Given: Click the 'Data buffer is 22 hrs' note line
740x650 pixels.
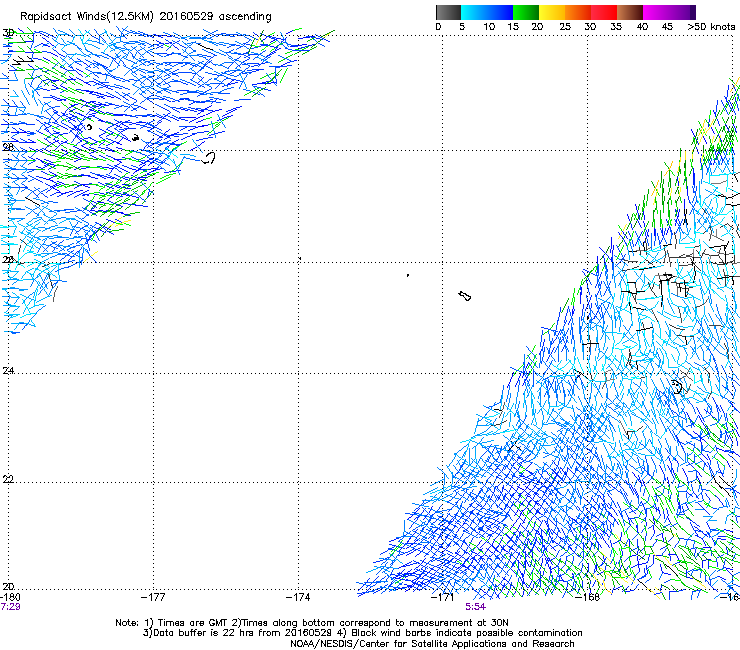Looking at the screenshot, I should click(362, 633).
